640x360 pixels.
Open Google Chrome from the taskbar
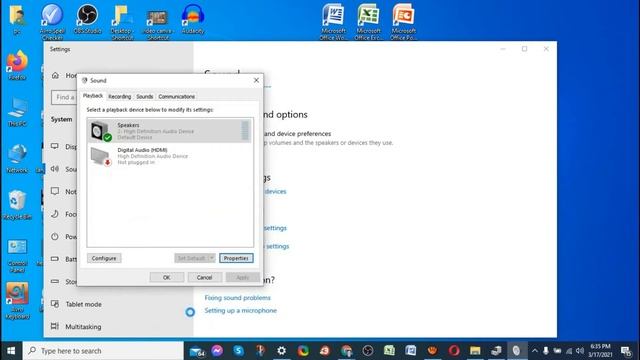[346, 351]
